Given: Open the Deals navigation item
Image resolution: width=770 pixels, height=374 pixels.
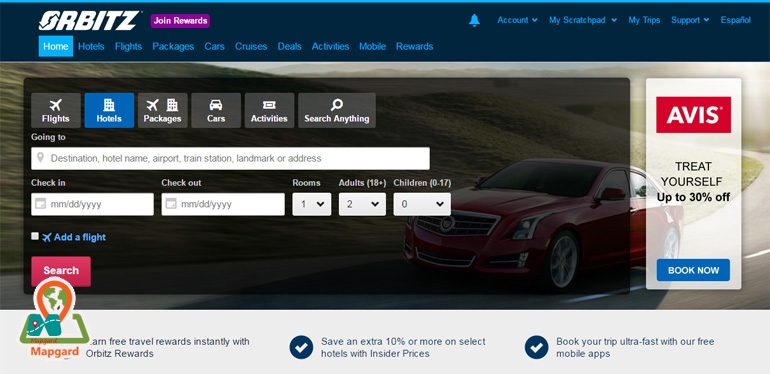Looking at the screenshot, I should [x=289, y=46].
